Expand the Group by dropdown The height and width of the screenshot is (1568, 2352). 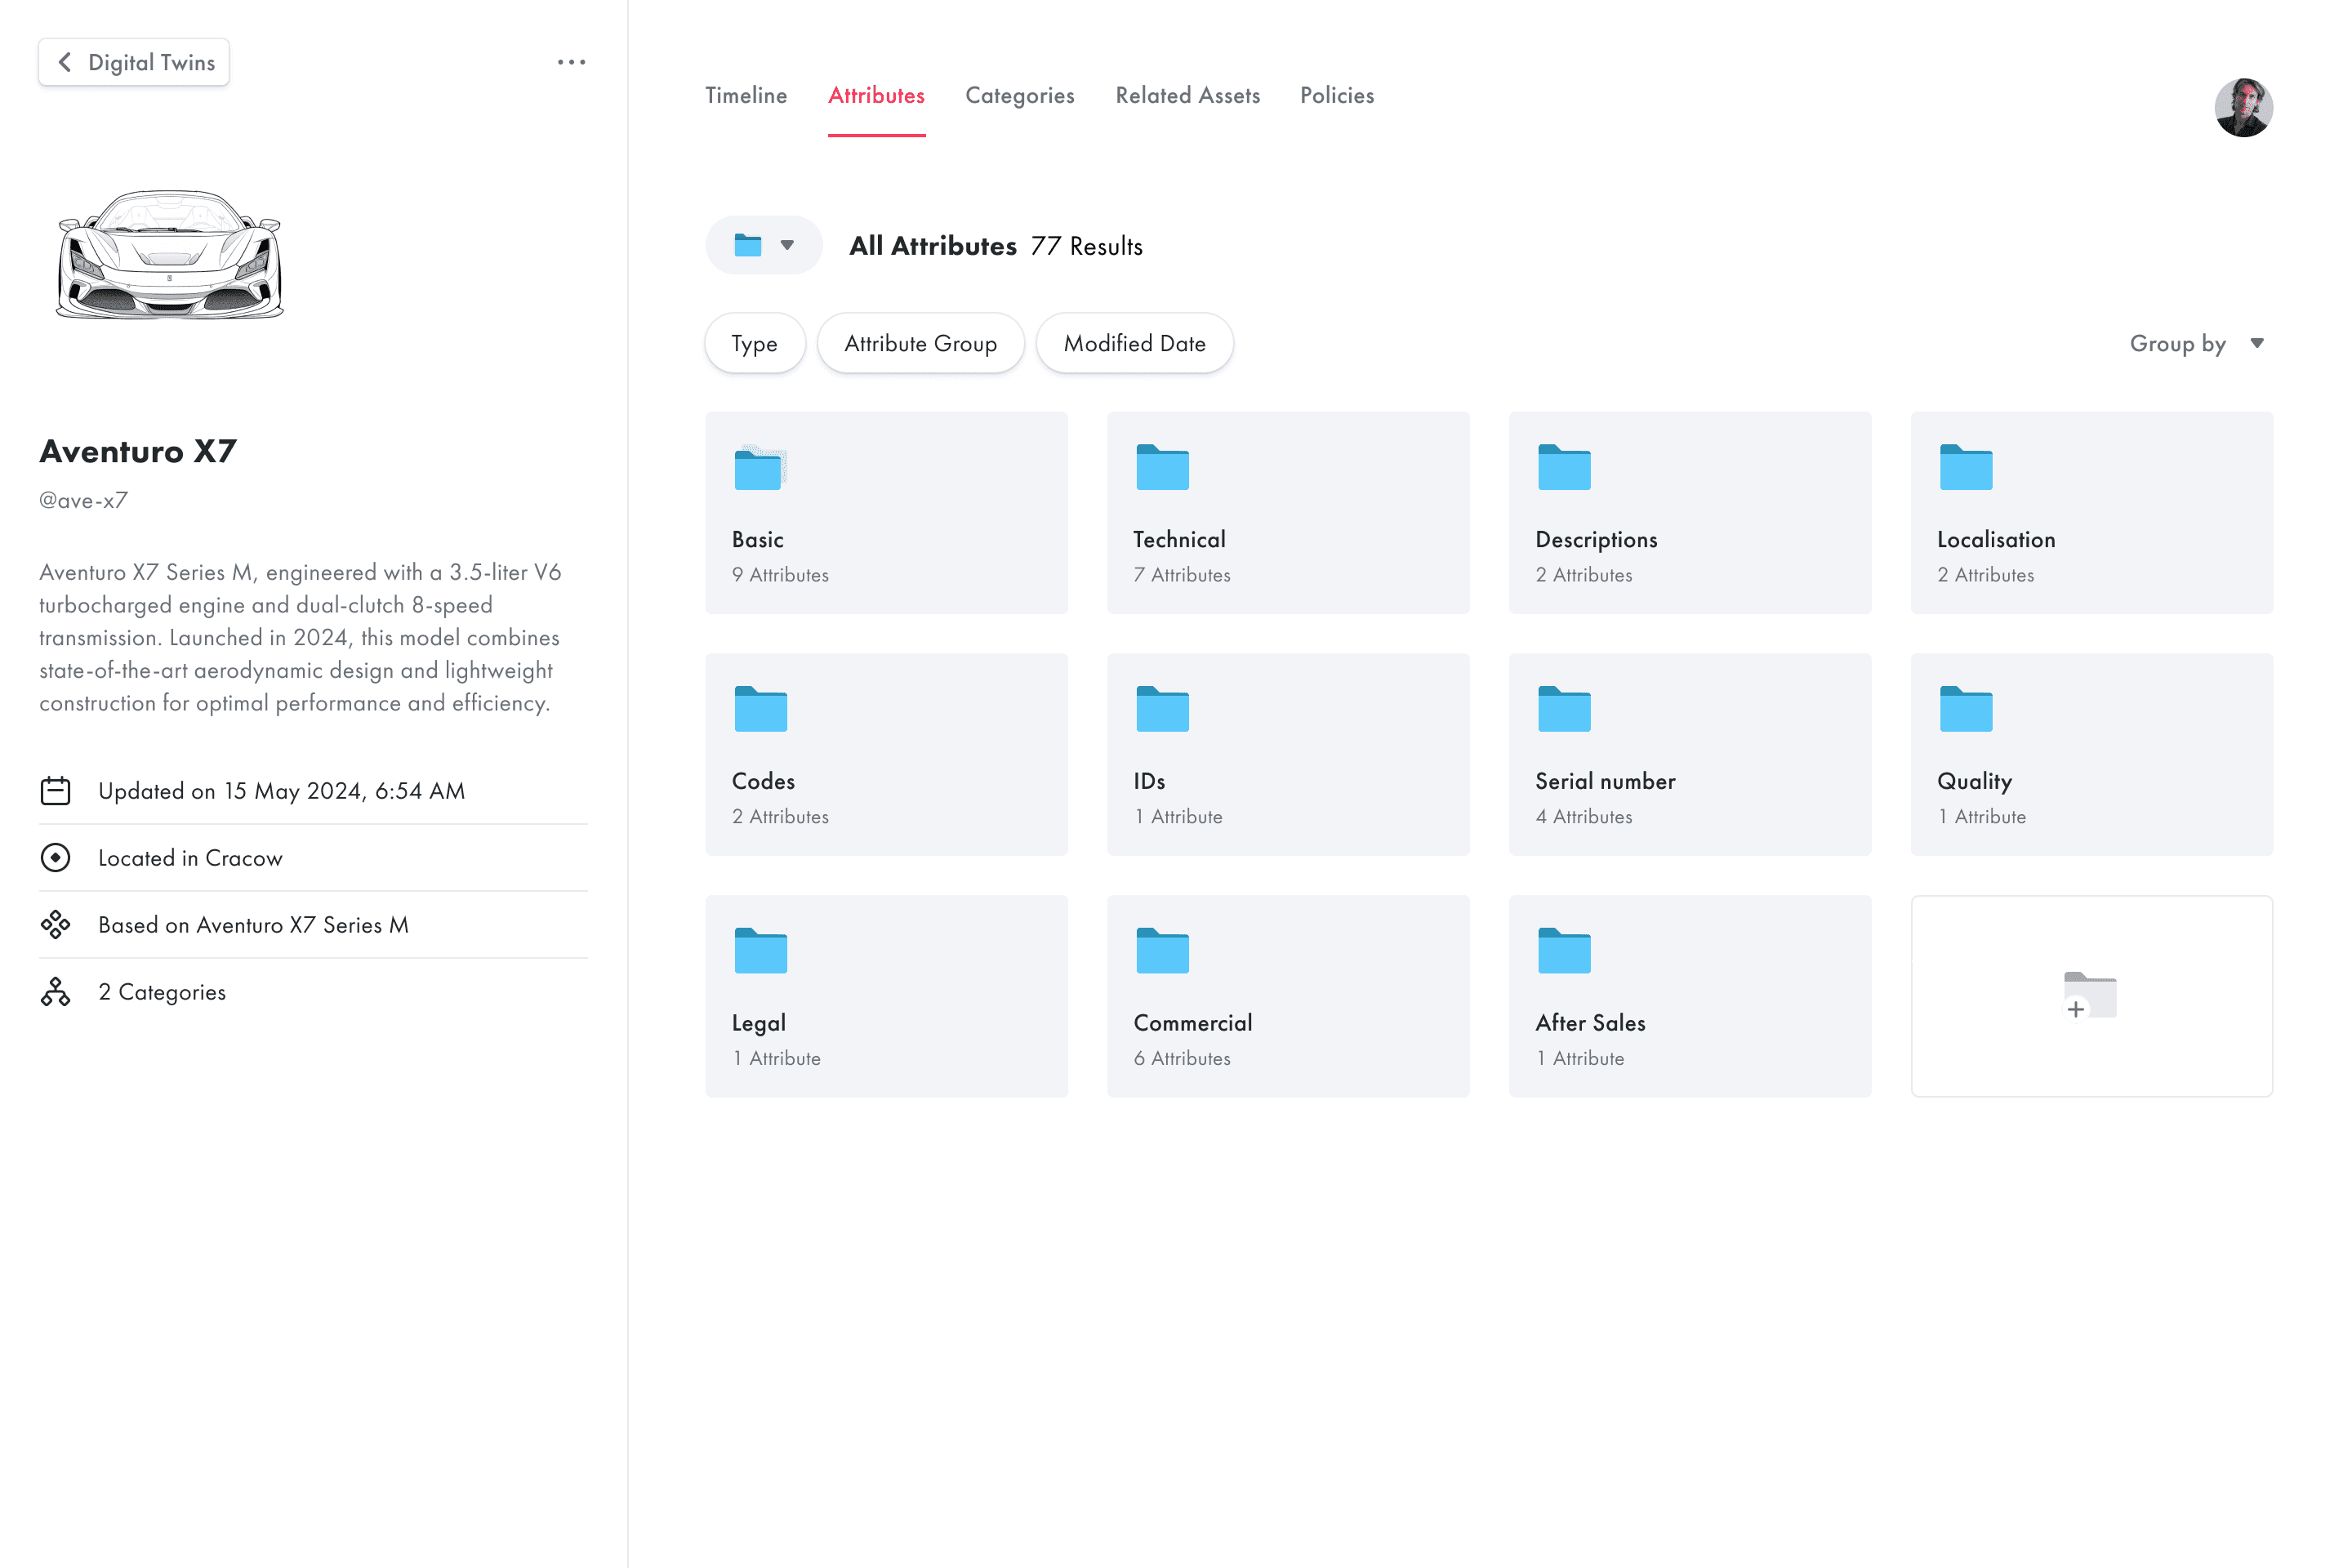tap(2196, 344)
